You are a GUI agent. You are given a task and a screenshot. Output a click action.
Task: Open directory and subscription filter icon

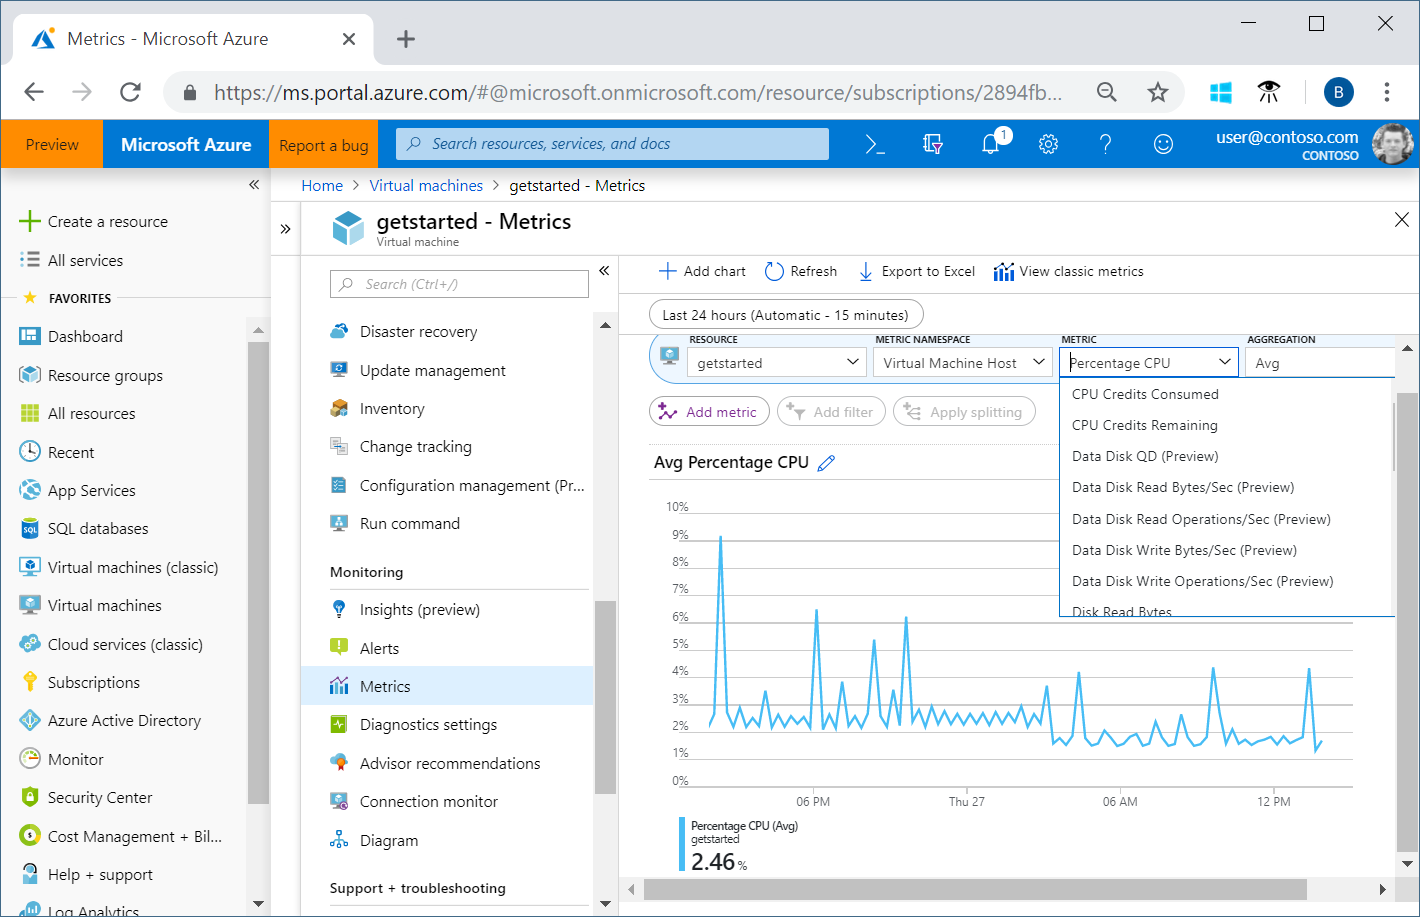pos(933,144)
